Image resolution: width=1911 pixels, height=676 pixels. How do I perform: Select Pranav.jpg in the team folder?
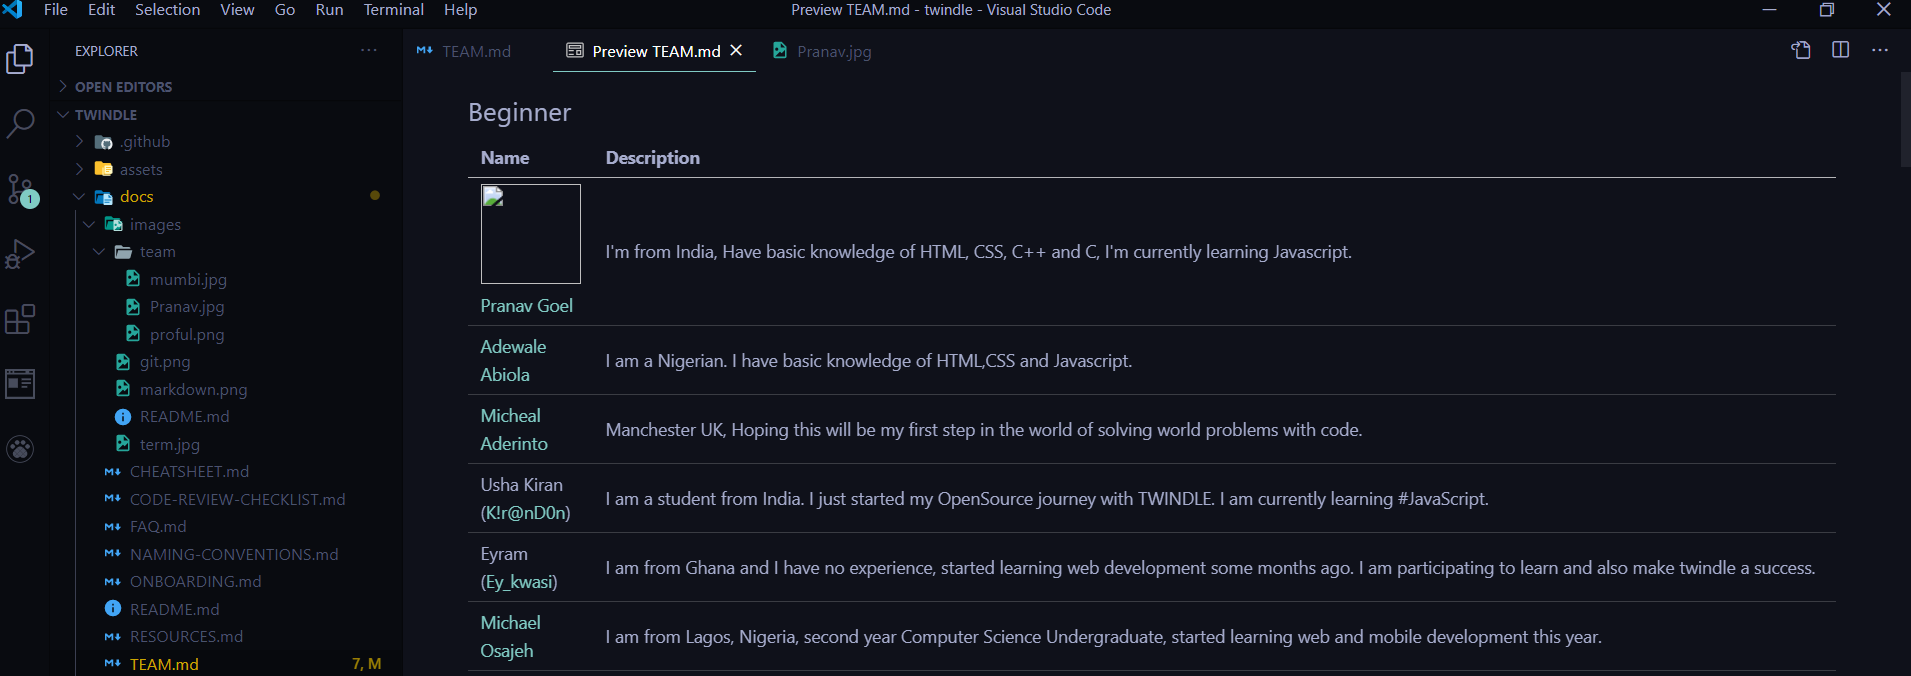(x=187, y=307)
